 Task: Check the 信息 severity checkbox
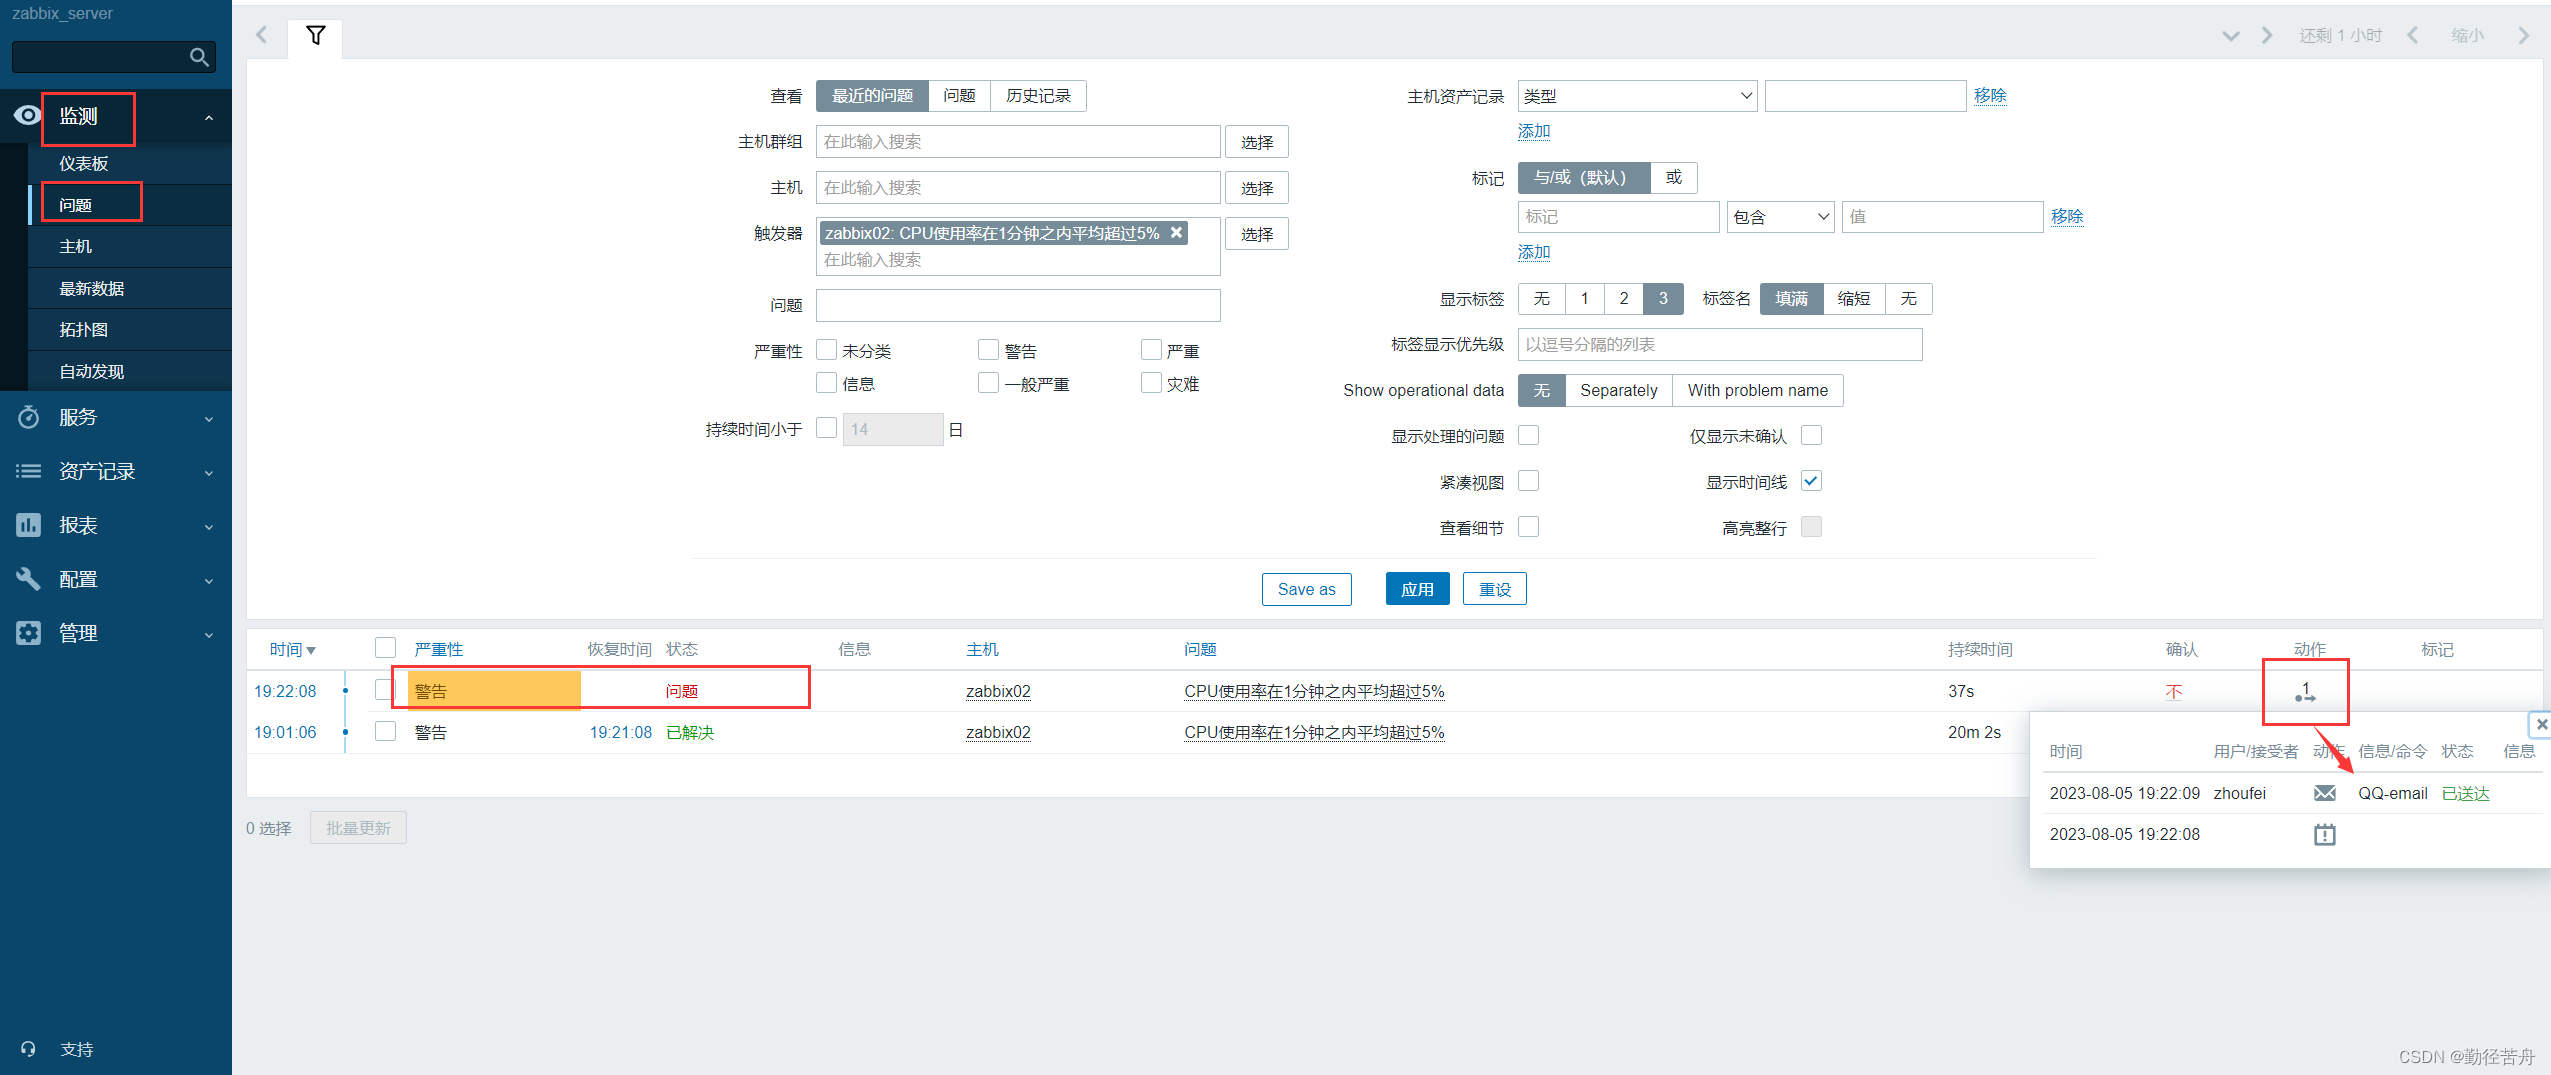(x=827, y=382)
